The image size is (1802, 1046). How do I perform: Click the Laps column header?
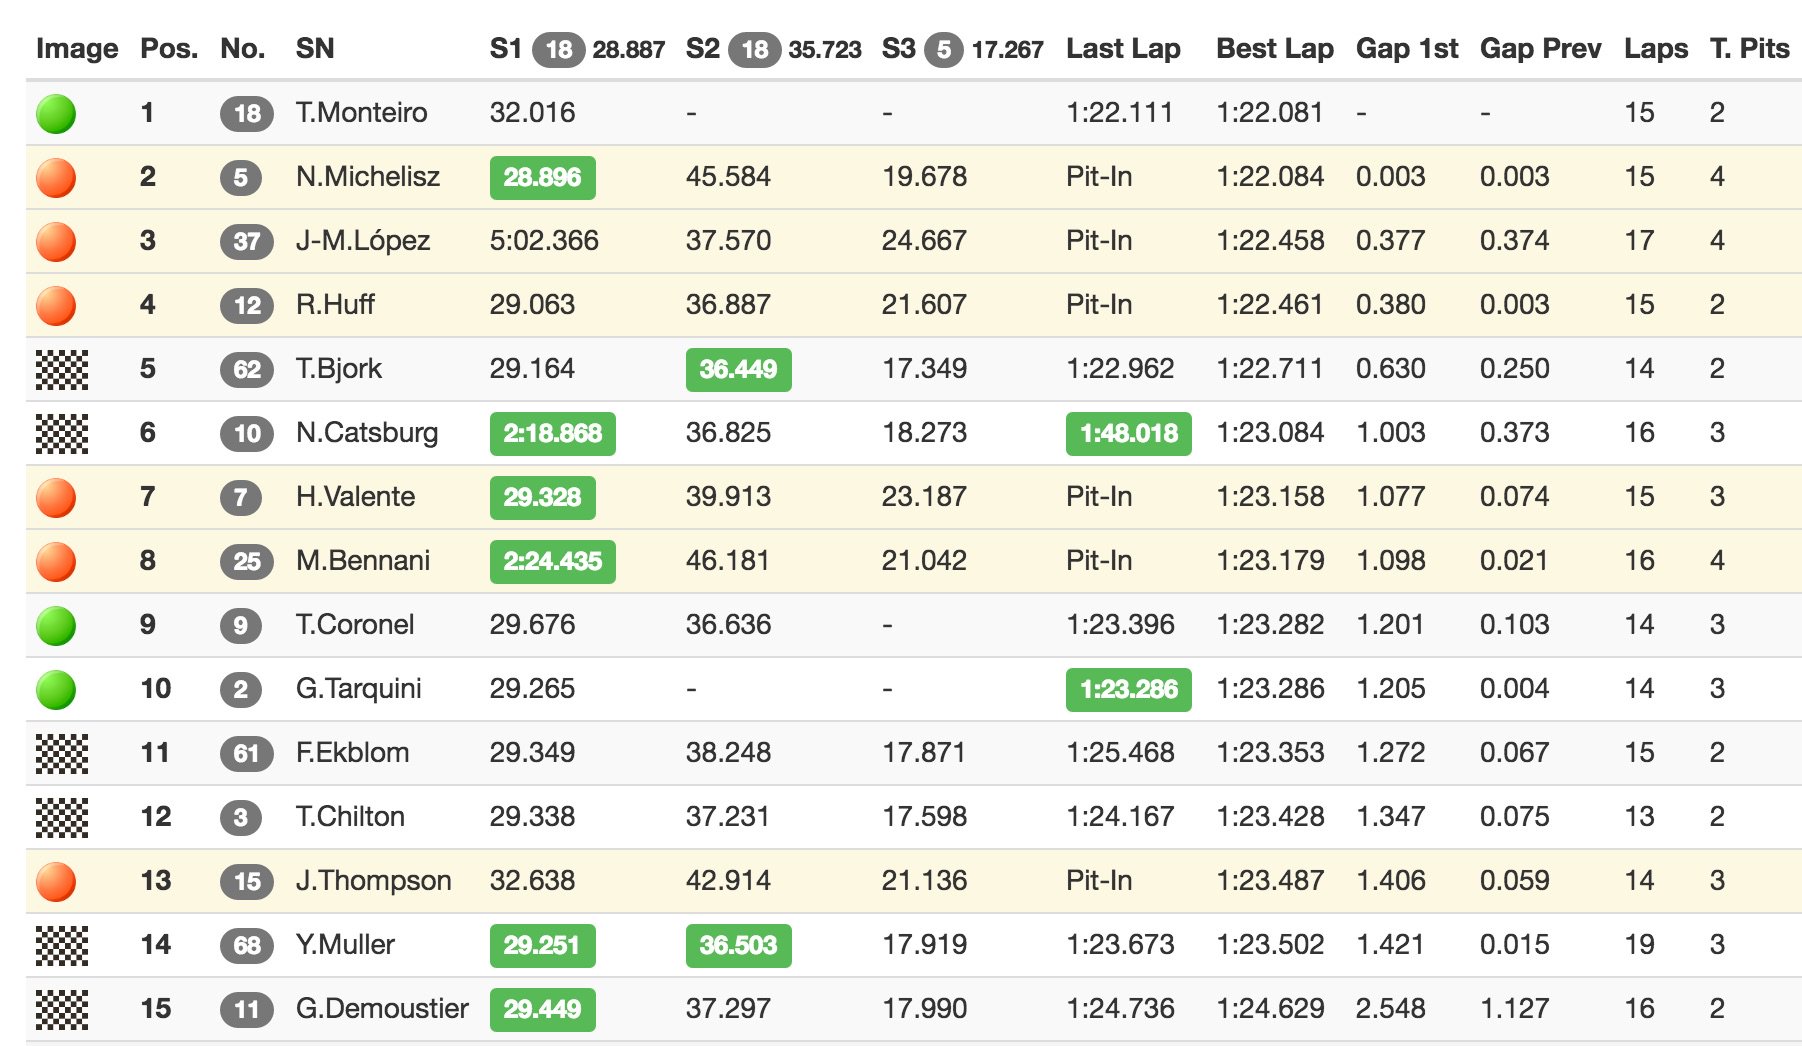coord(1656,48)
